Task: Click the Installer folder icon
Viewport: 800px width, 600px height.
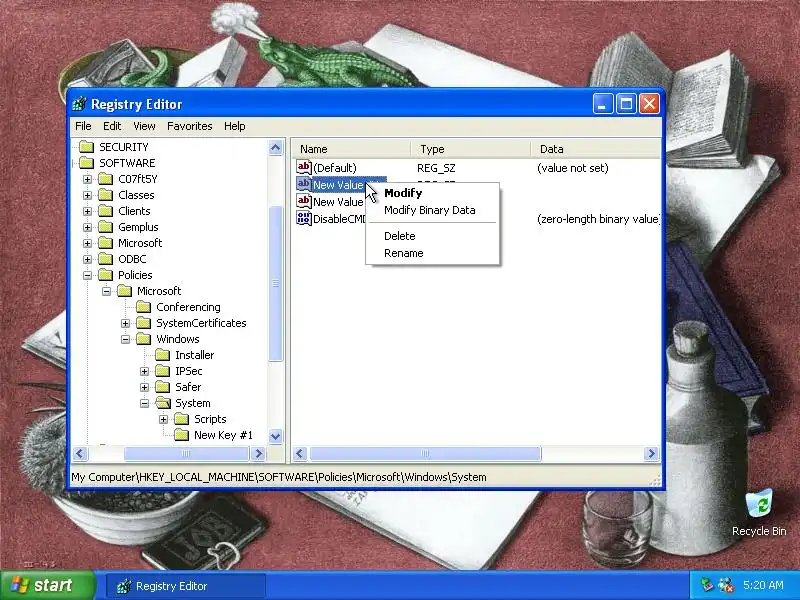Action: [x=163, y=355]
